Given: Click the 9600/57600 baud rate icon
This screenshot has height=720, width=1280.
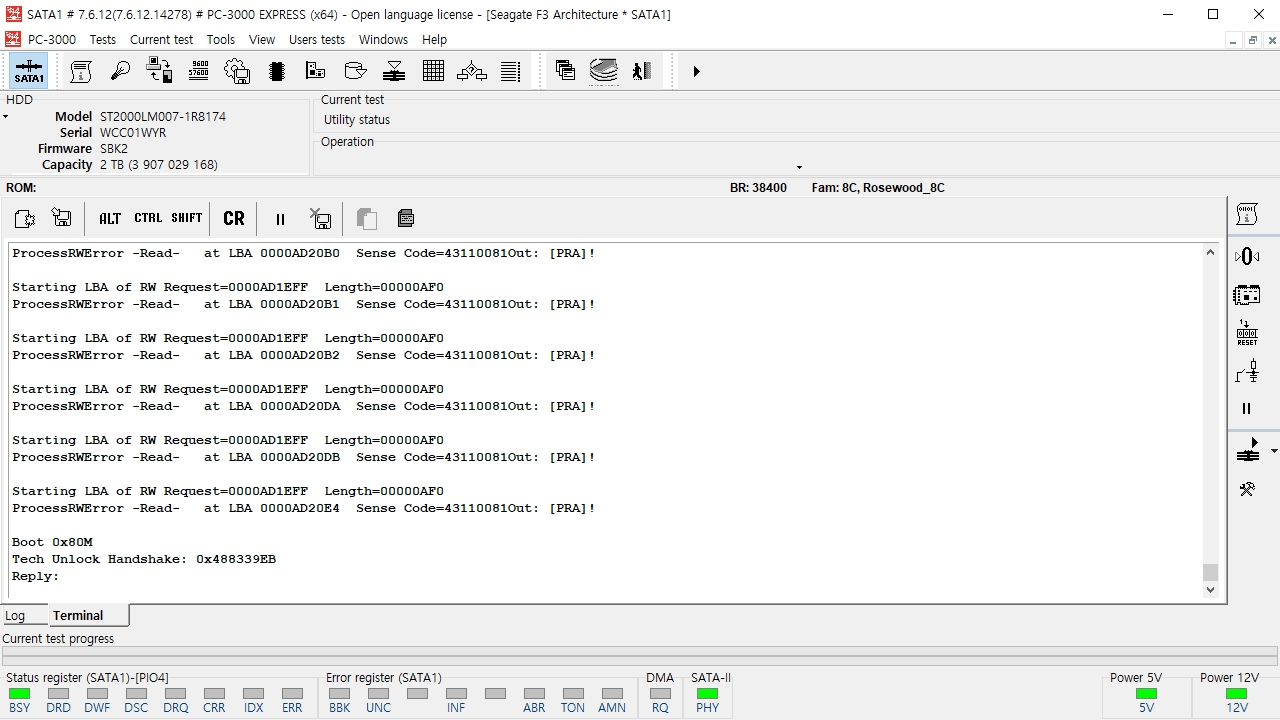Looking at the screenshot, I should pos(198,71).
